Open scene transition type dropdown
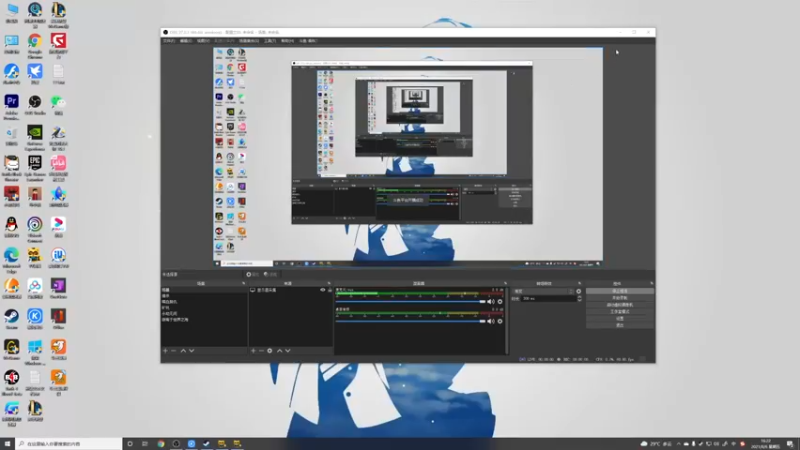 [x=543, y=291]
